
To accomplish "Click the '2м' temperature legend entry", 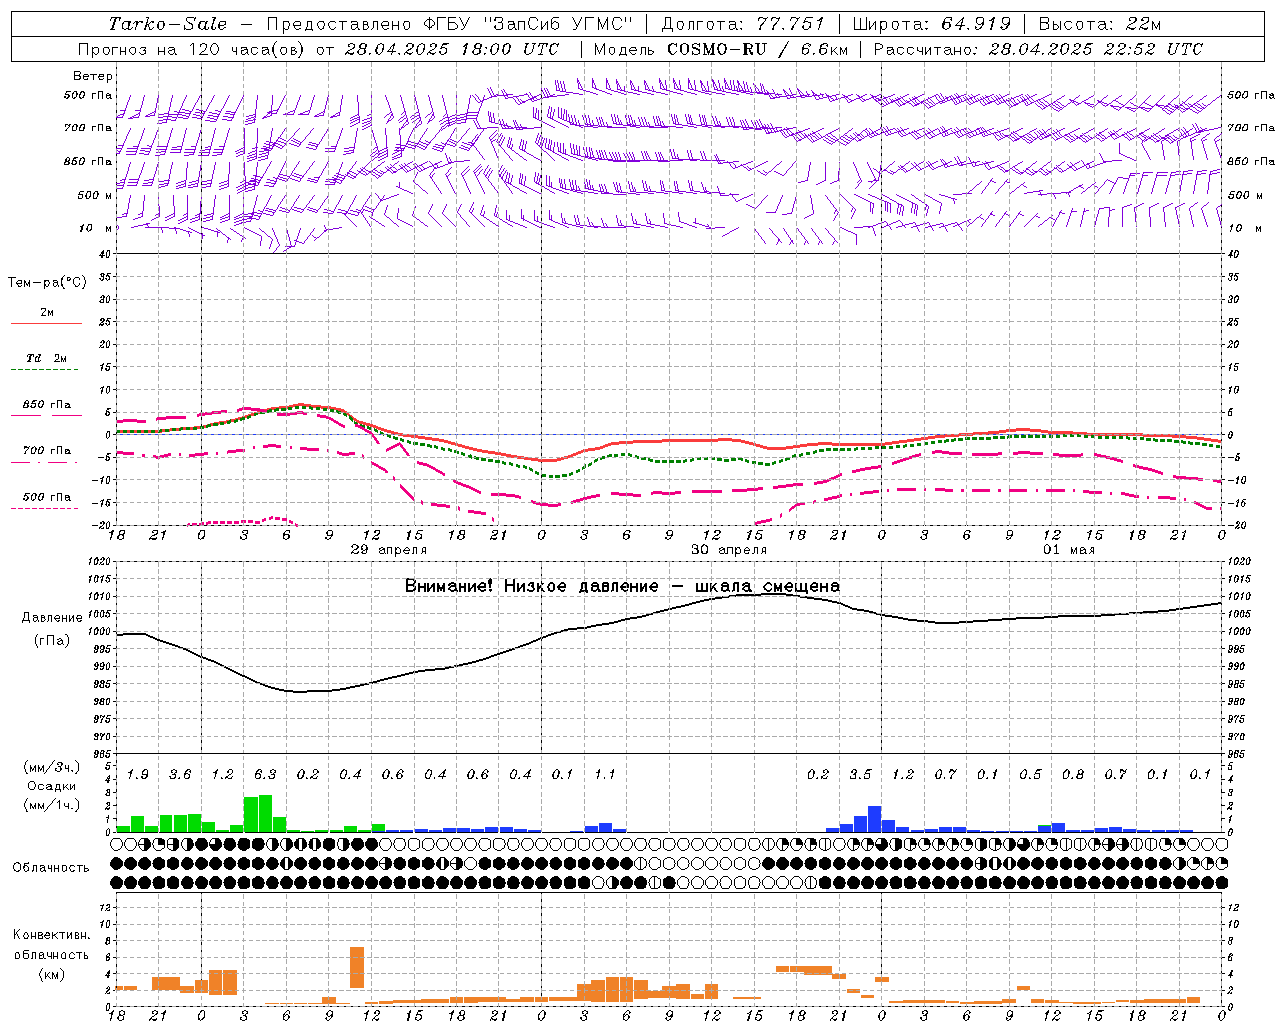I will click(x=47, y=313).
